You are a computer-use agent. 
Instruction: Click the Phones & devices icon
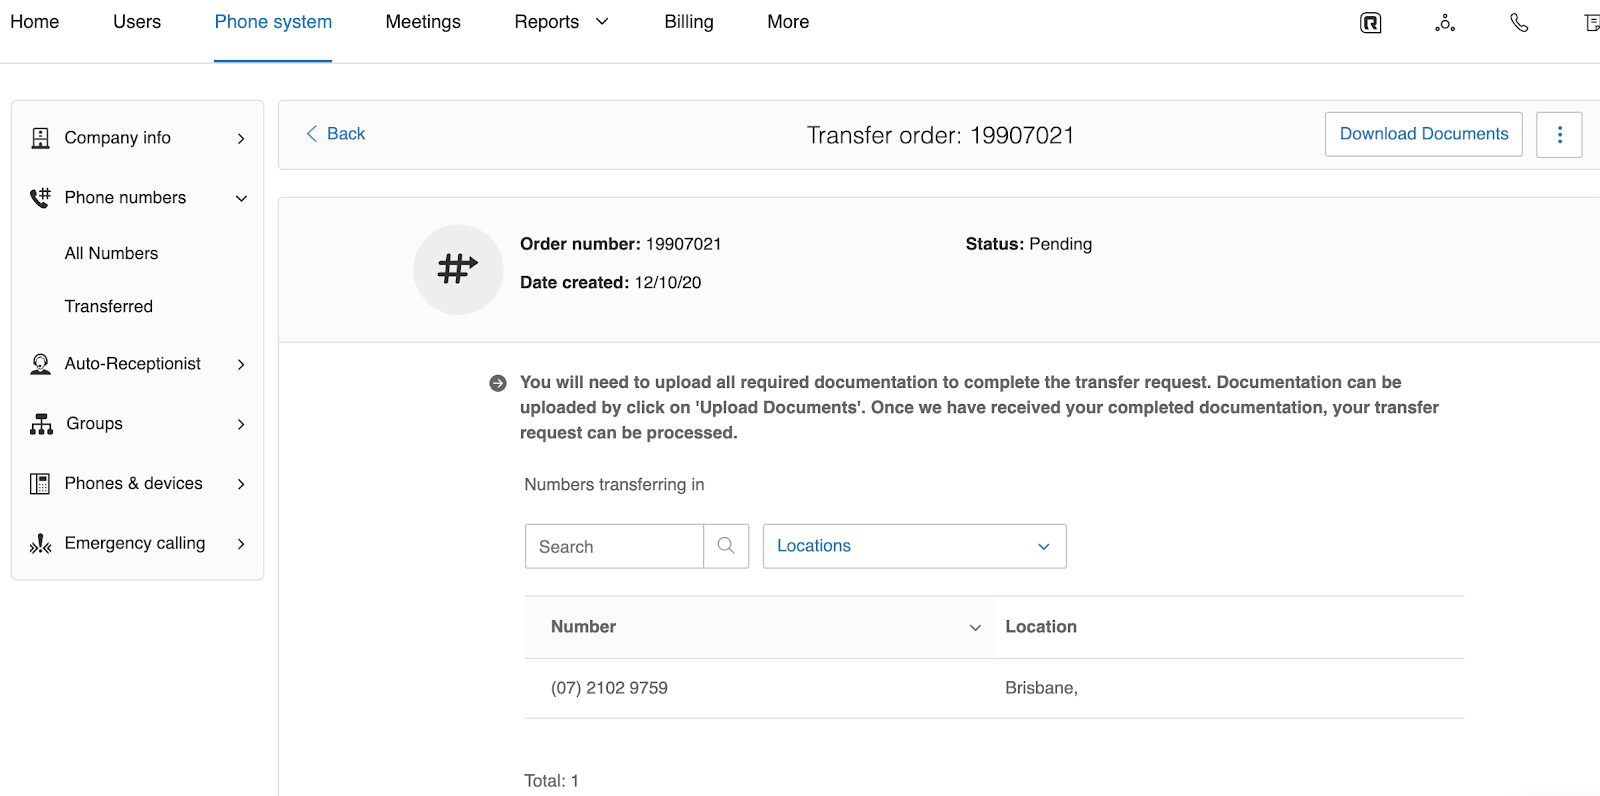point(40,484)
